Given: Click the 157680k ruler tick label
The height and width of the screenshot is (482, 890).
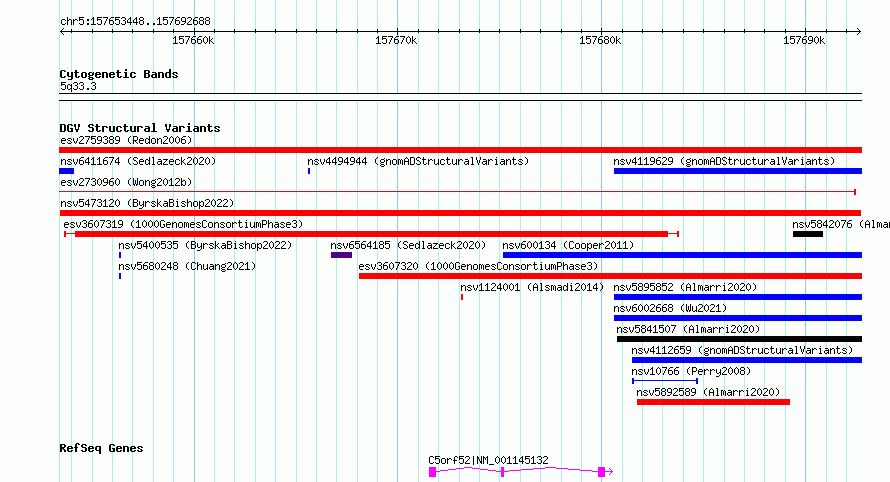Looking at the screenshot, I should pyautogui.click(x=600, y=40).
